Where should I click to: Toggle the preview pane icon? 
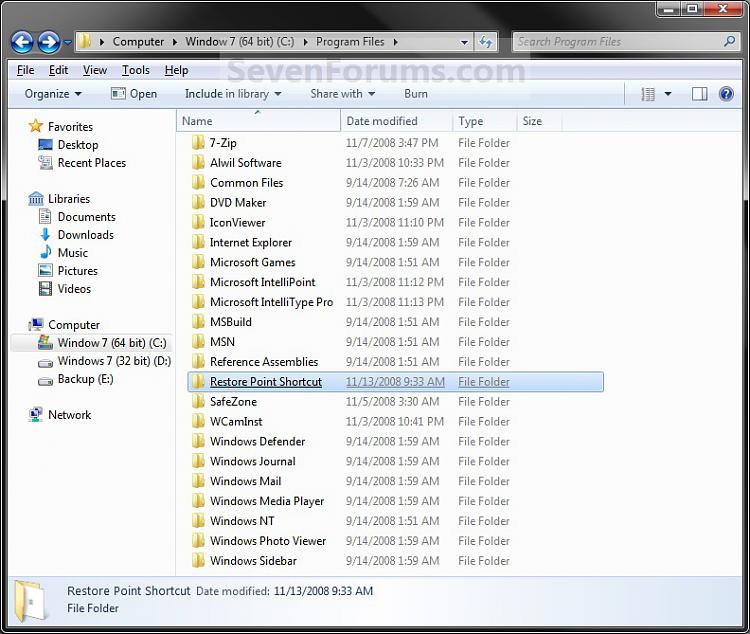pos(699,94)
